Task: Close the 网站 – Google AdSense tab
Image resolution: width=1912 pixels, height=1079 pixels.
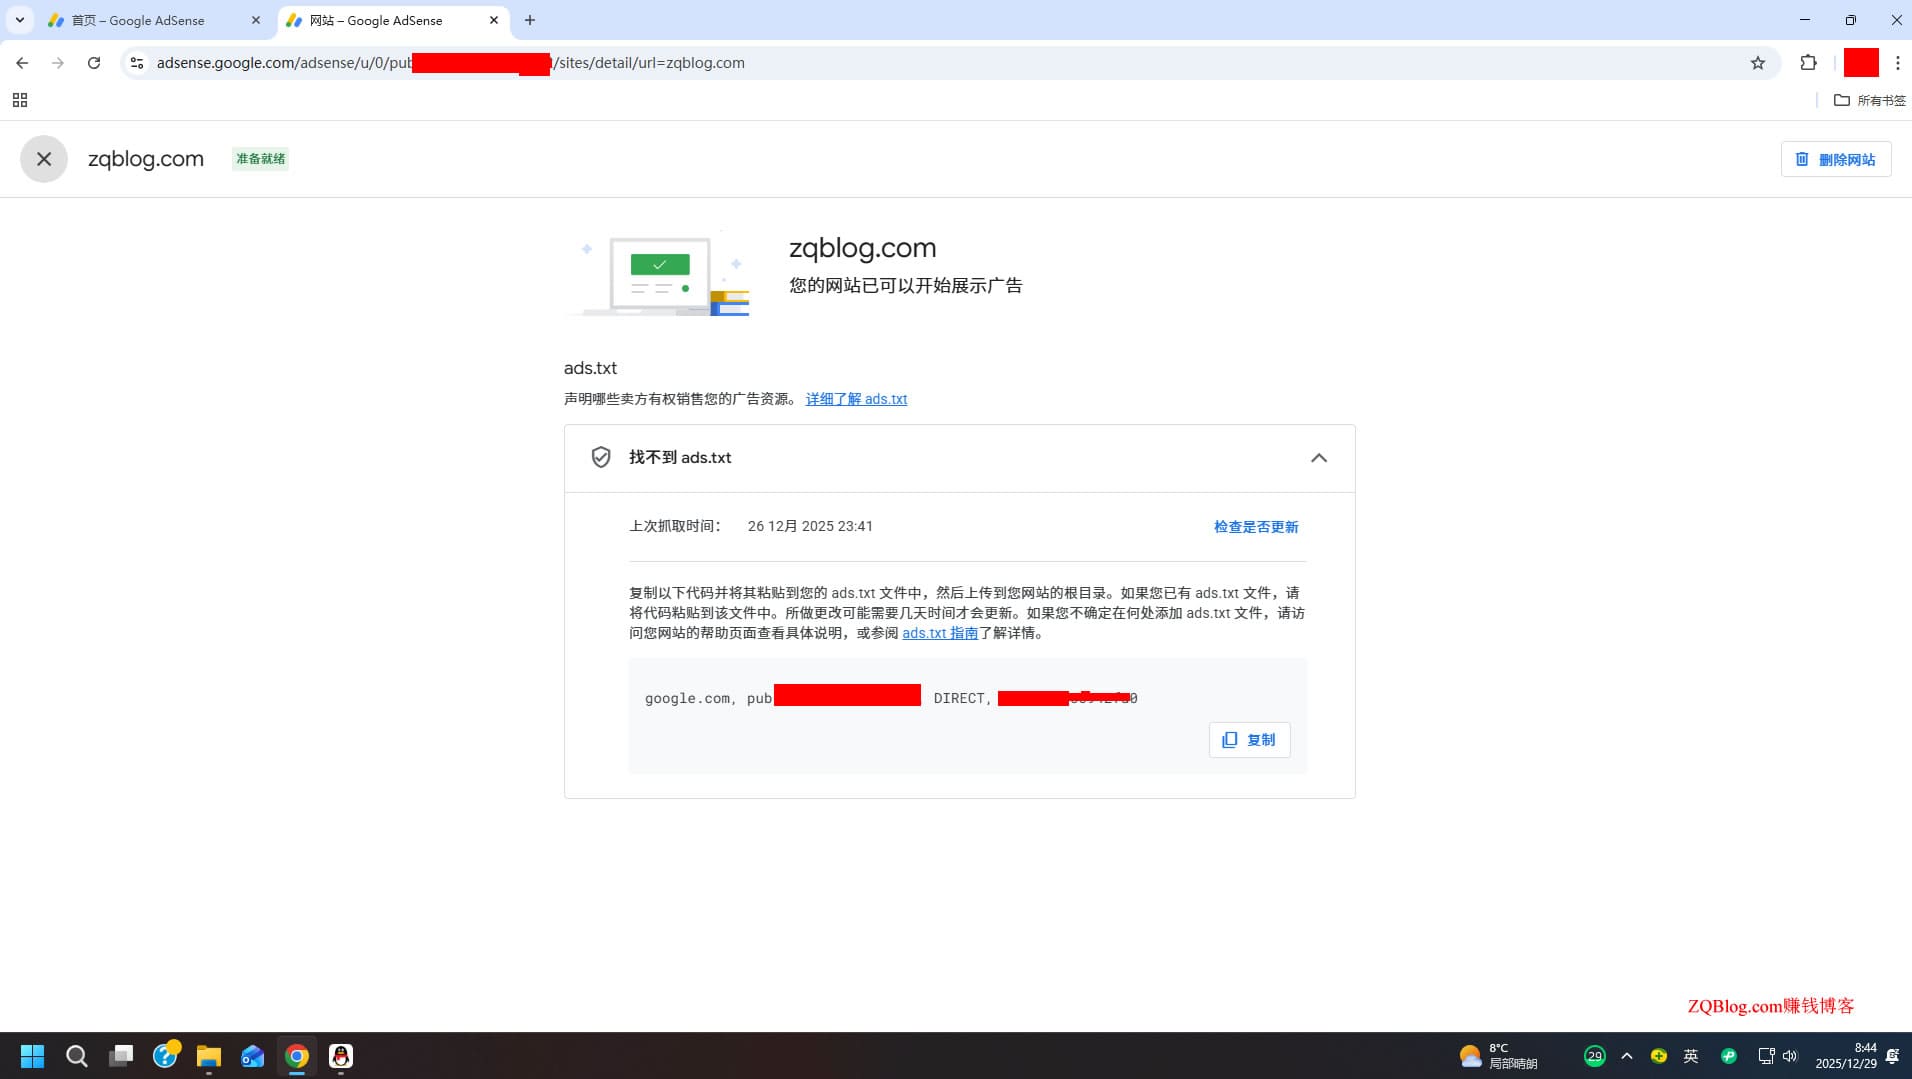Action: pos(494,20)
